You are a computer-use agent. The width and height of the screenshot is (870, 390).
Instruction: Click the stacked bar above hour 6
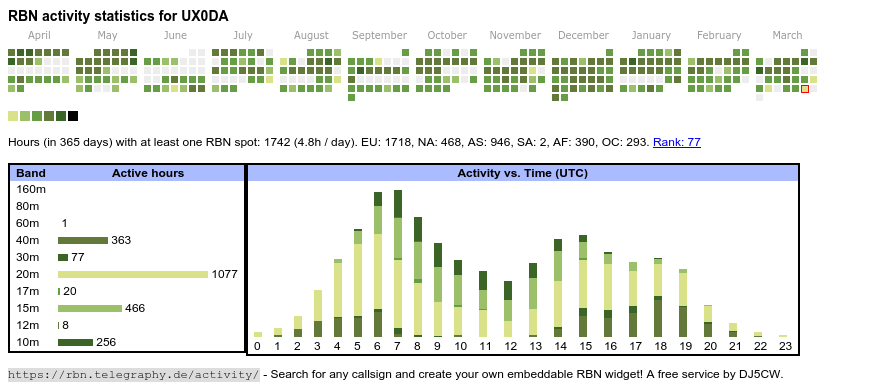click(x=378, y=265)
